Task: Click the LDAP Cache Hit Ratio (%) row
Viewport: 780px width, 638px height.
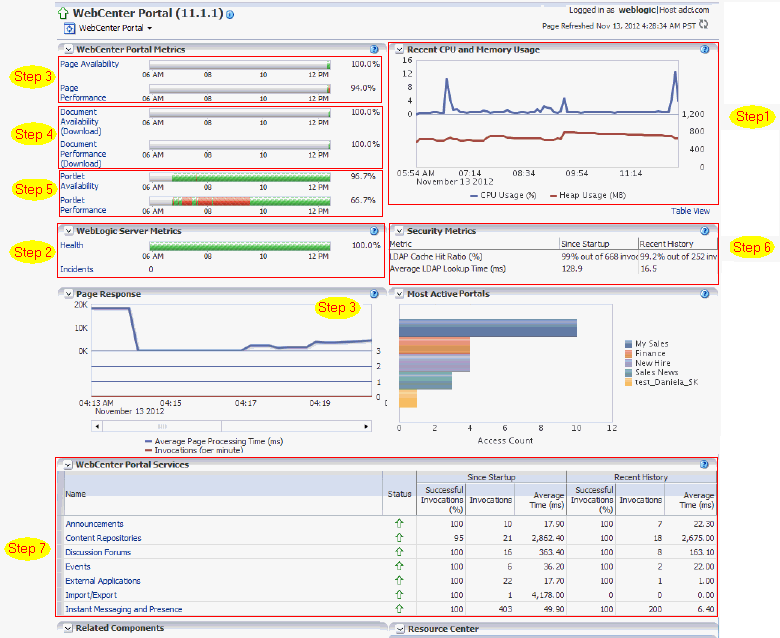Action: 553,257
